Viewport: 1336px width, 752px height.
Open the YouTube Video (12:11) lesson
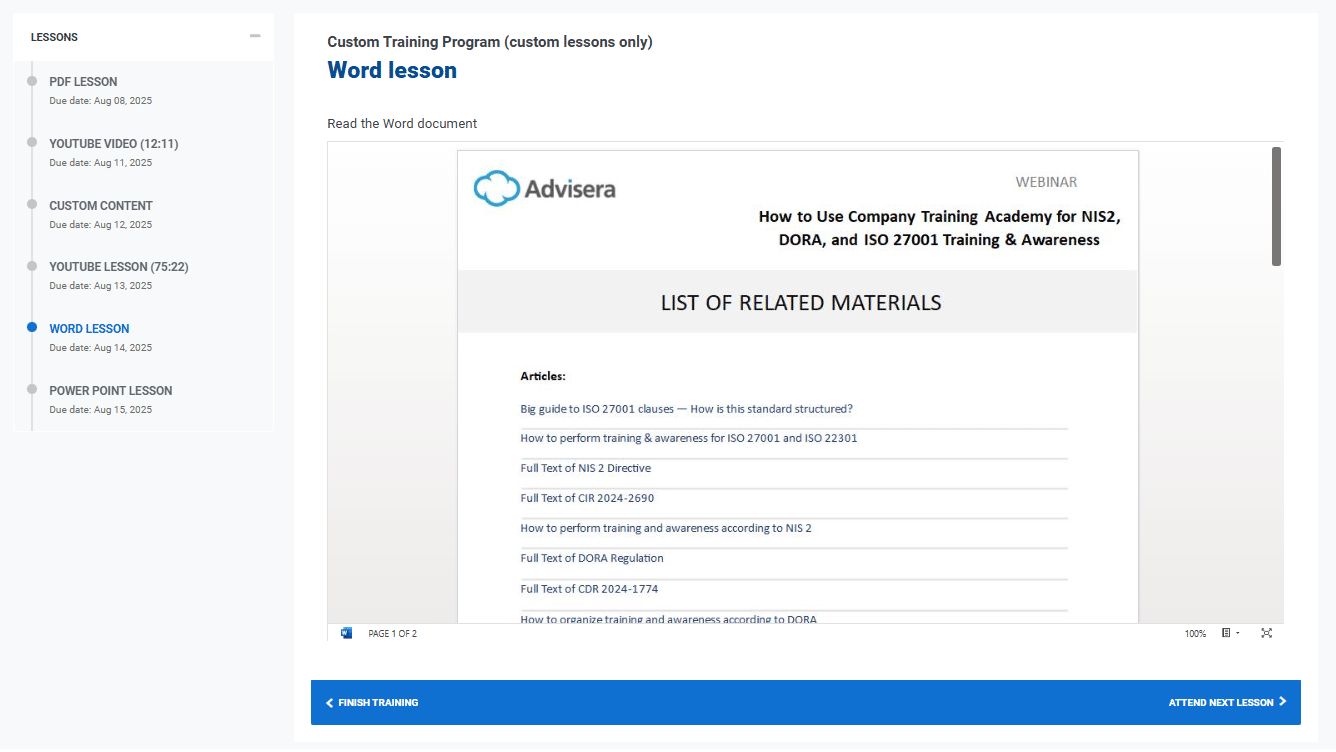[114, 144]
